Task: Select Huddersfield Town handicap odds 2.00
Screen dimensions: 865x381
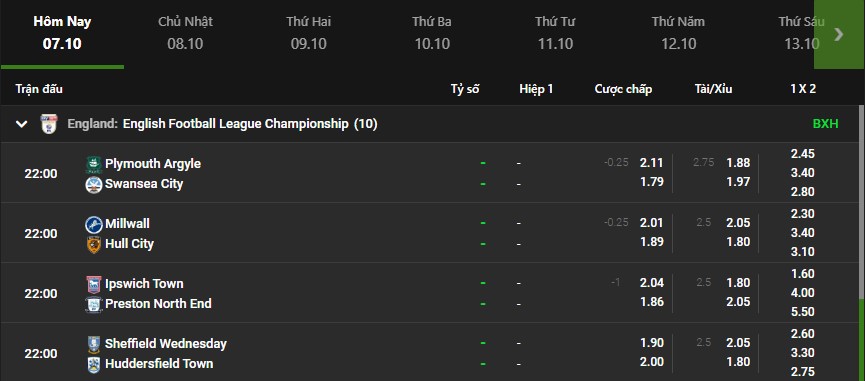Action: pyautogui.click(x=652, y=362)
